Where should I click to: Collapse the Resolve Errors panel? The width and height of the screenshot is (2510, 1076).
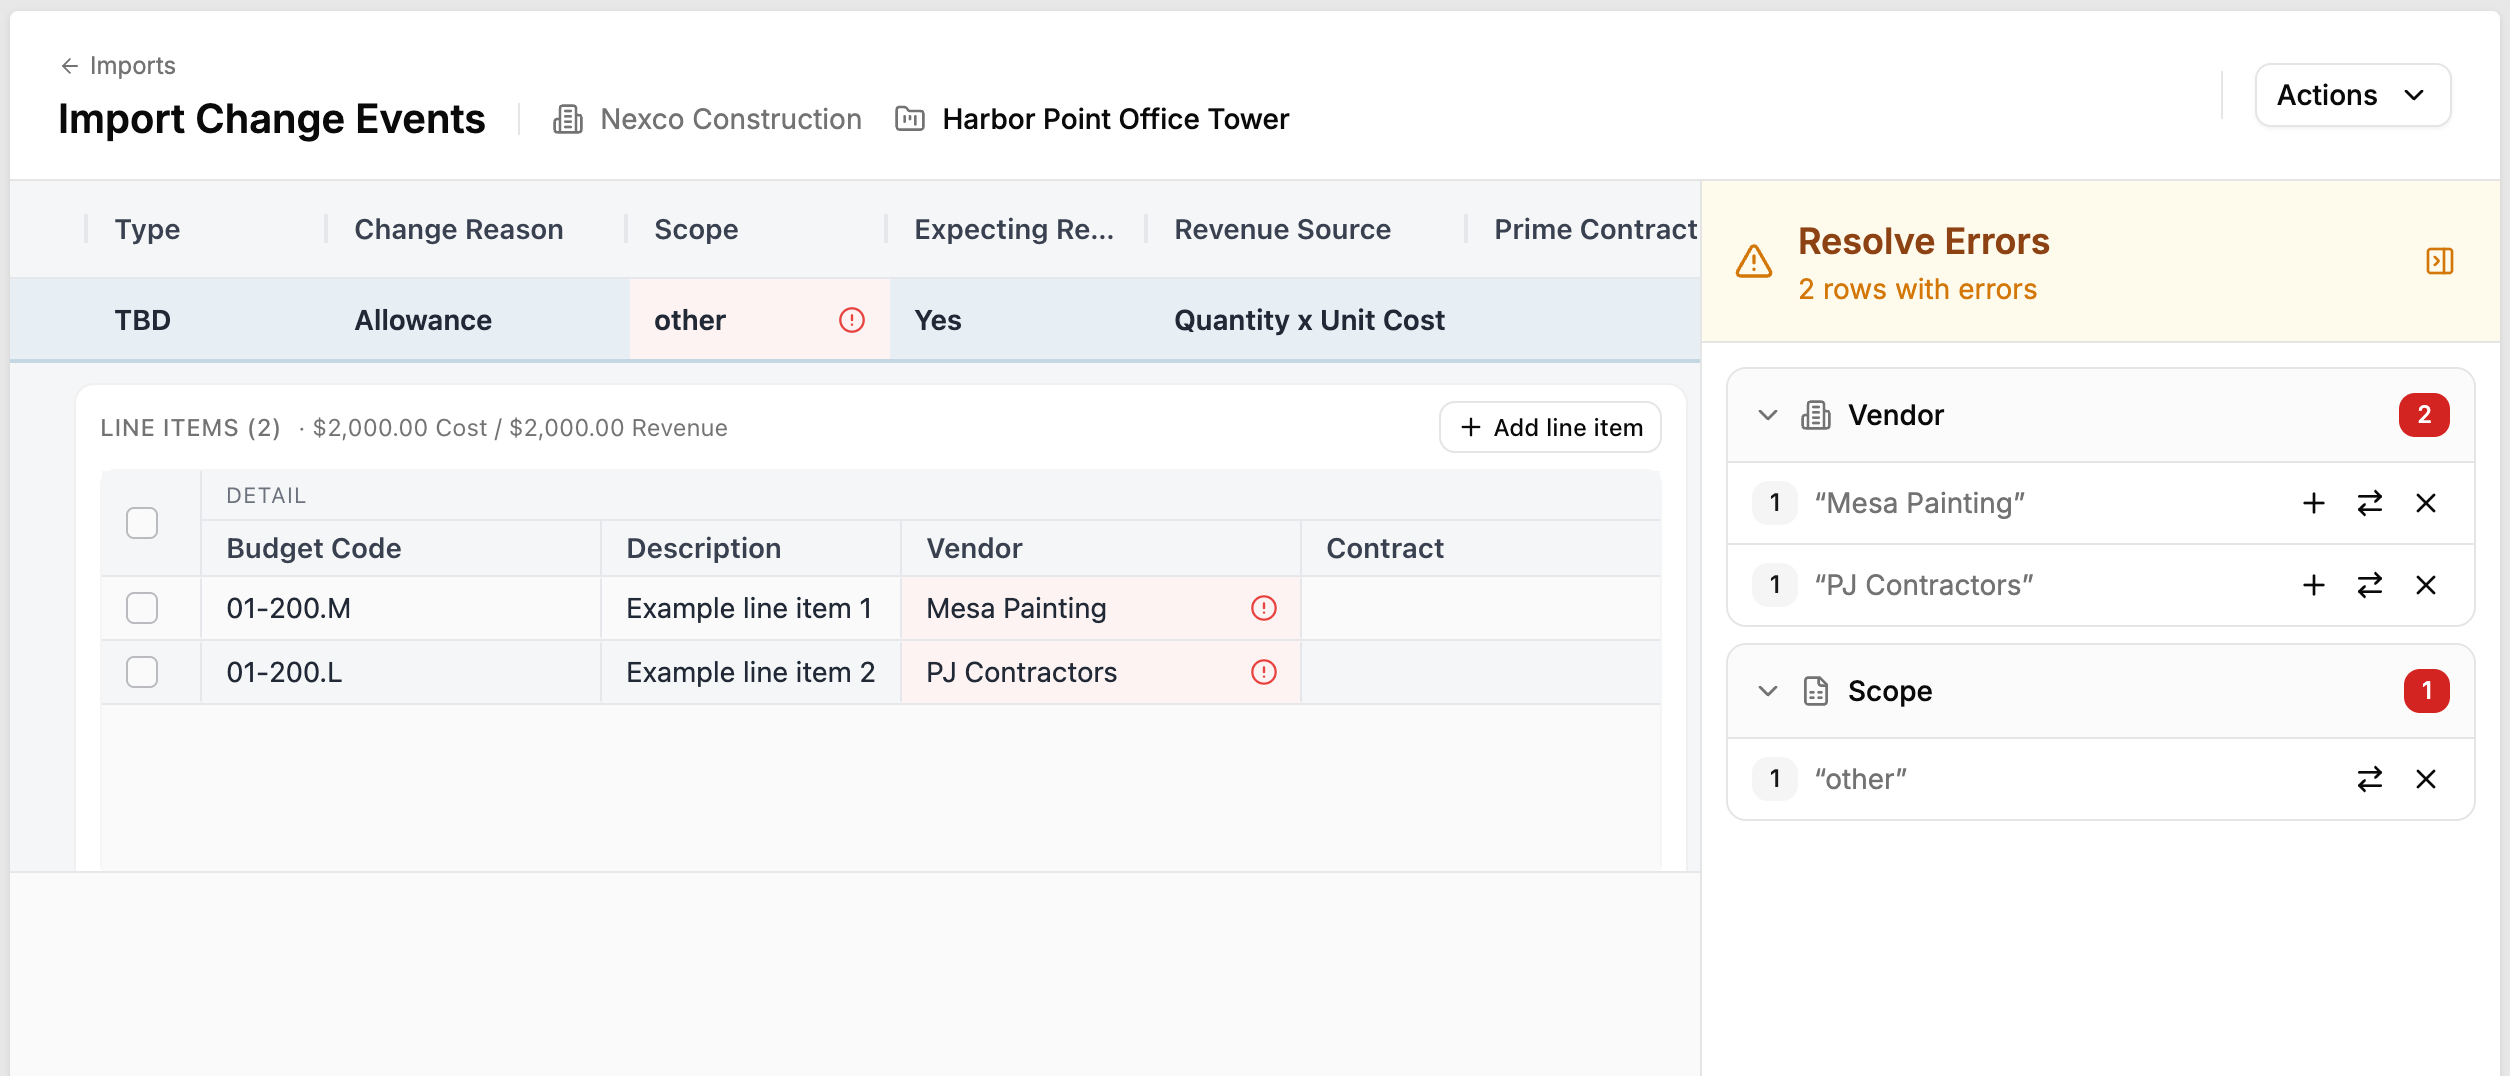2440,261
